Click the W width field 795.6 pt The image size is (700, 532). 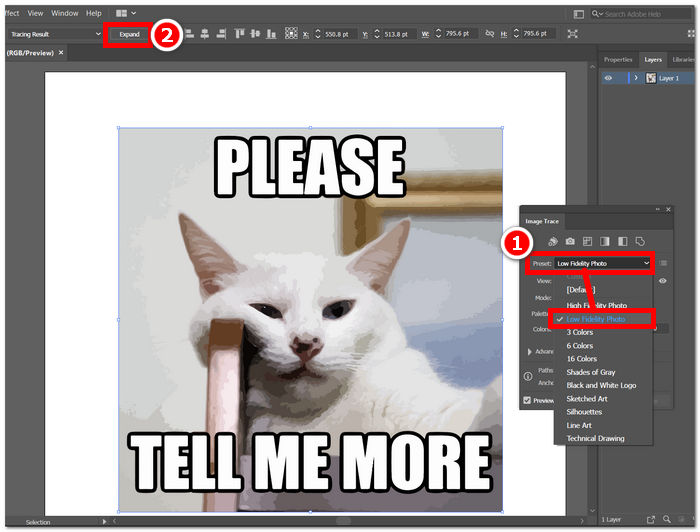click(x=461, y=33)
